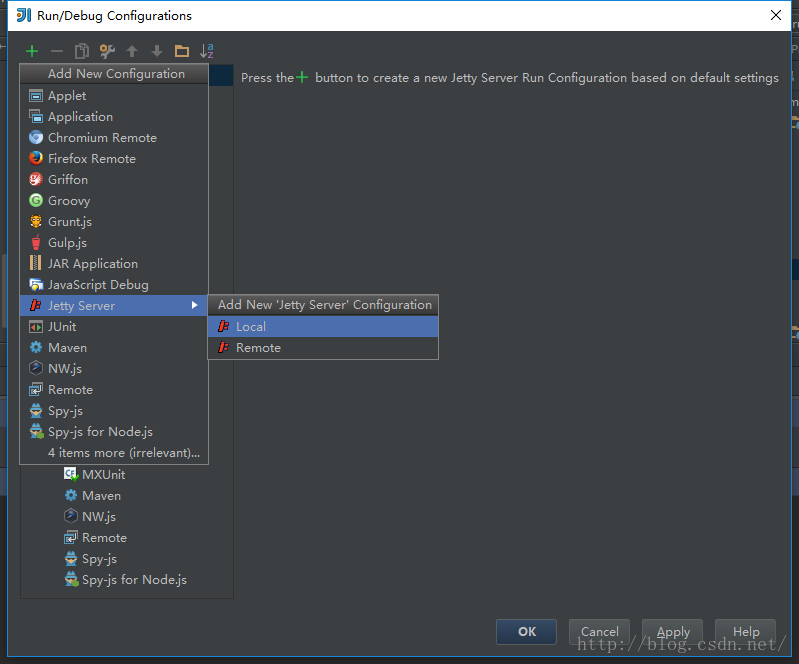Image resolution: width=799 pixels, height=664 pixels.
Task: Select JUnit in the popup menu
Action: point(114,327)
